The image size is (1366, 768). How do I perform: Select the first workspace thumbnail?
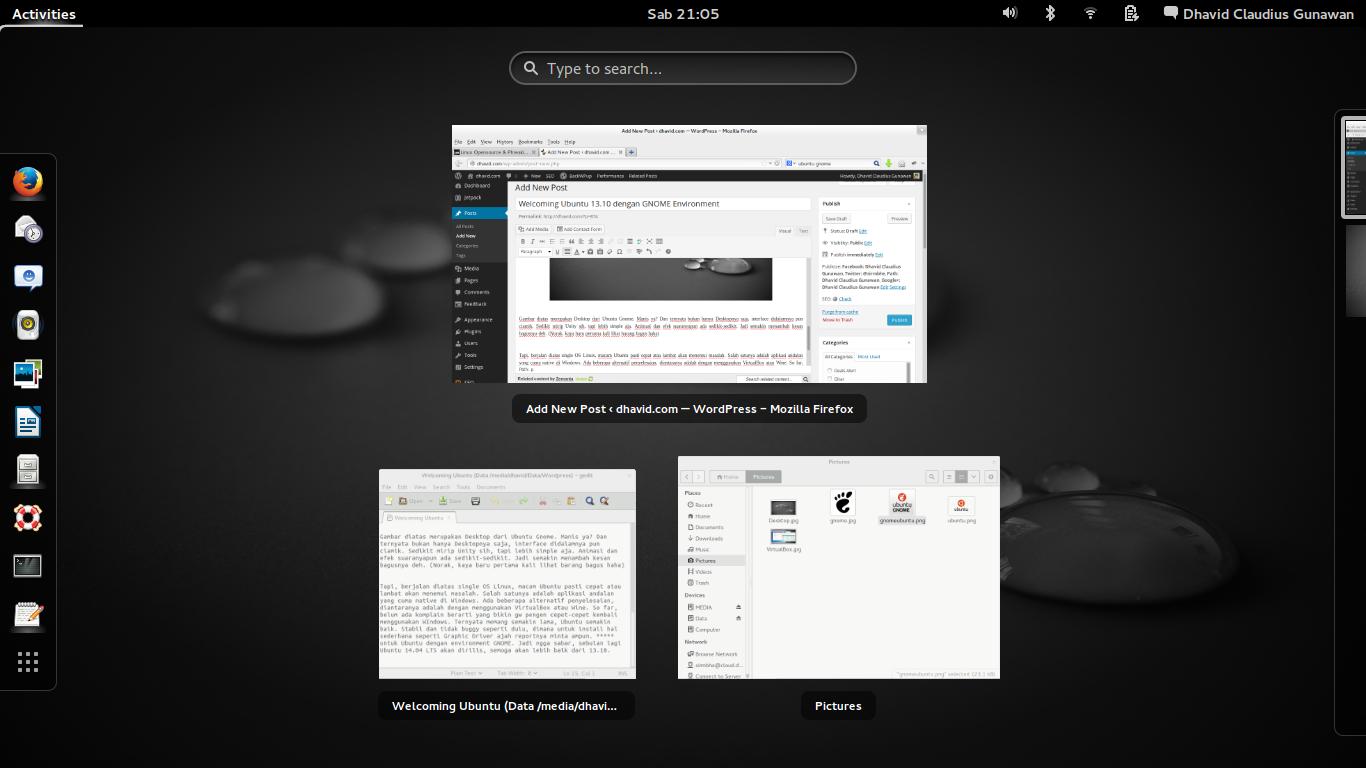pyautogui.click(x=1355, y=168)
